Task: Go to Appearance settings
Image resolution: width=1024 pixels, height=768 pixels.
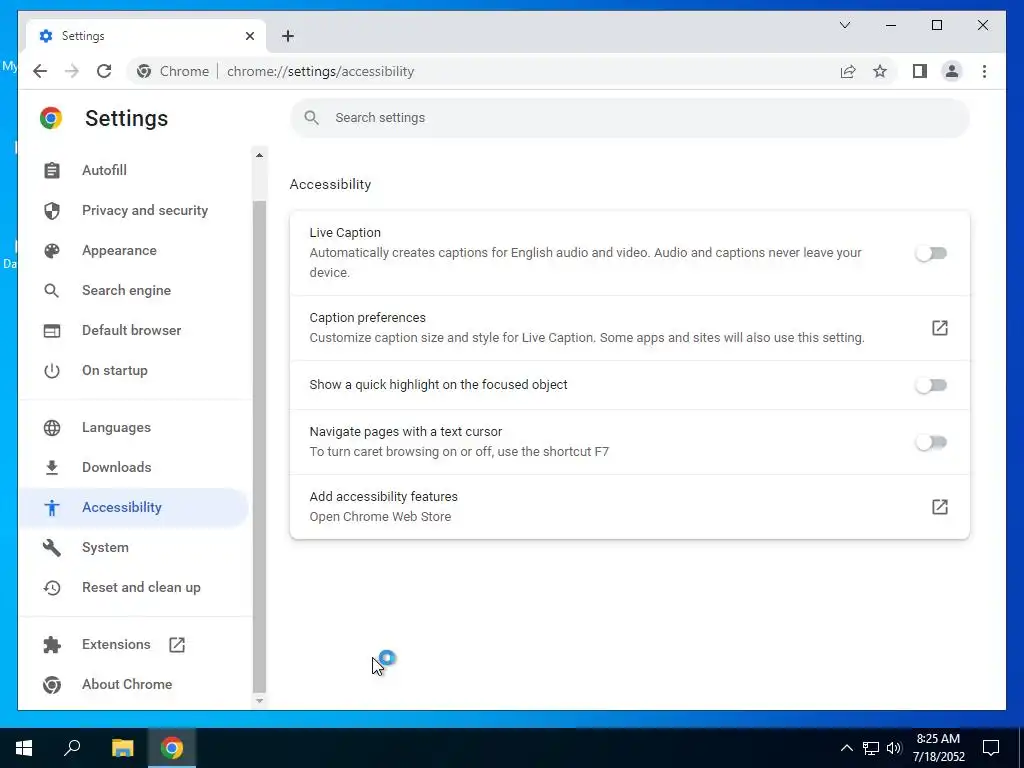Action: (135, 251)
